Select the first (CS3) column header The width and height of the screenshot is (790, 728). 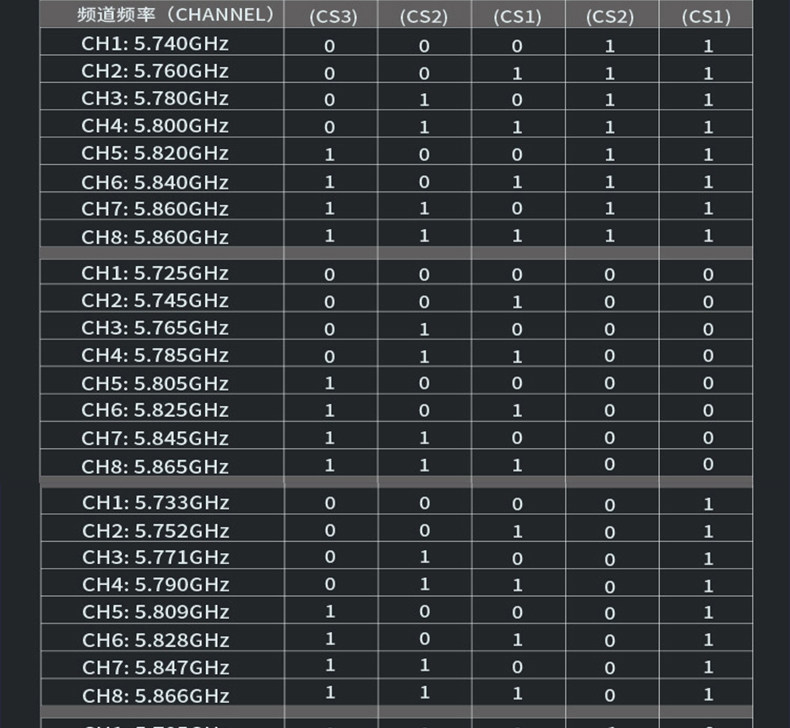333,17
